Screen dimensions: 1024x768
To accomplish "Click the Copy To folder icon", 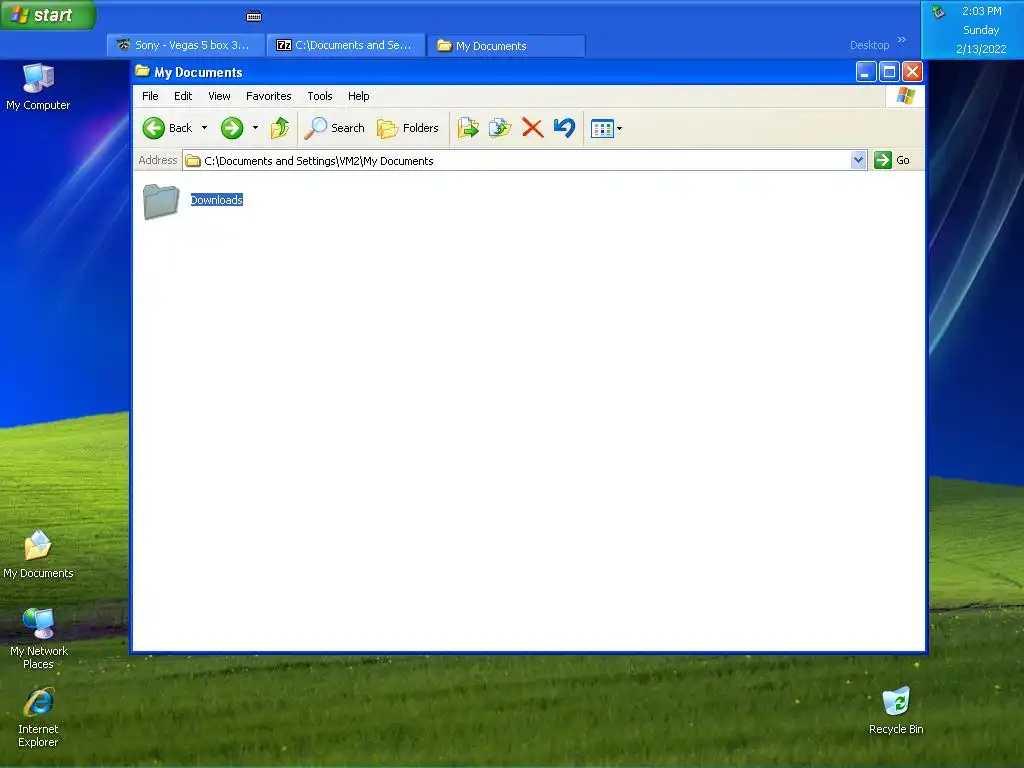I will pyautogui.click(x=500, y=128).
